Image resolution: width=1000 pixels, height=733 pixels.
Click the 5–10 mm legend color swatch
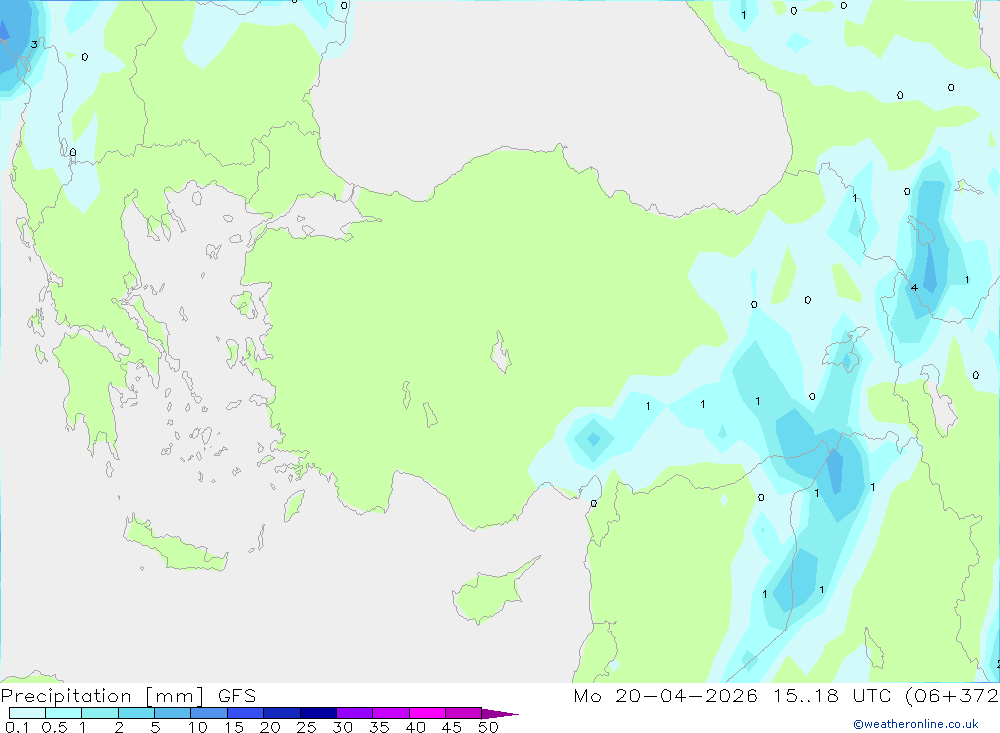(x=173, y=713)
